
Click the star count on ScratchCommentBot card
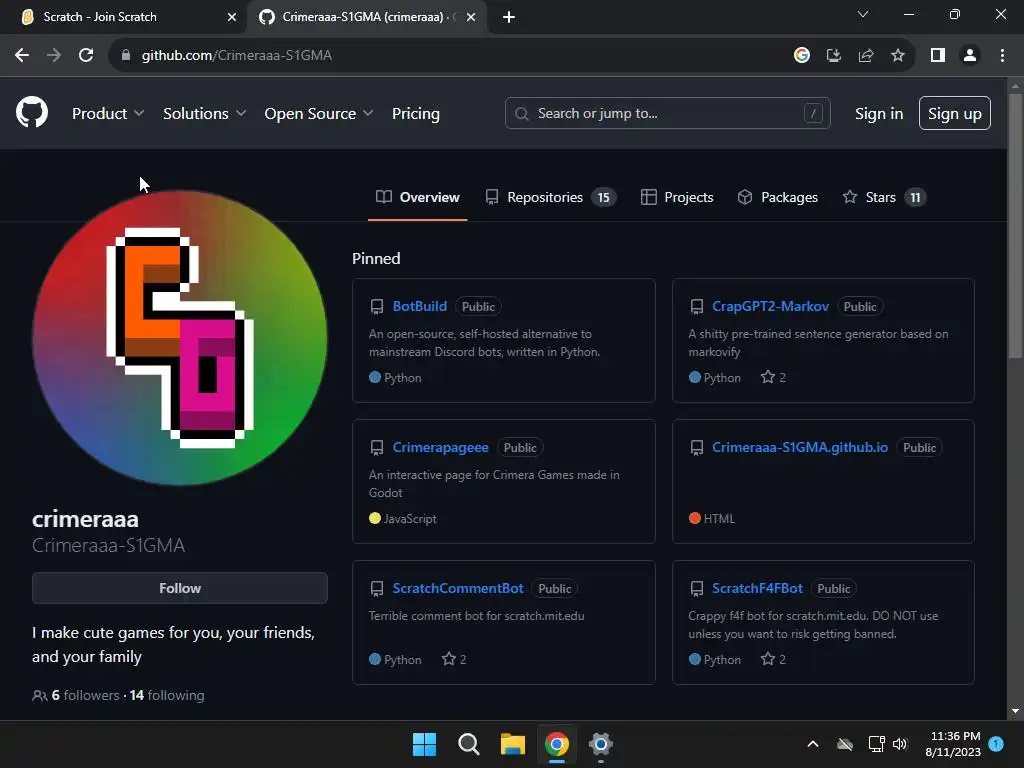[454, 660]
